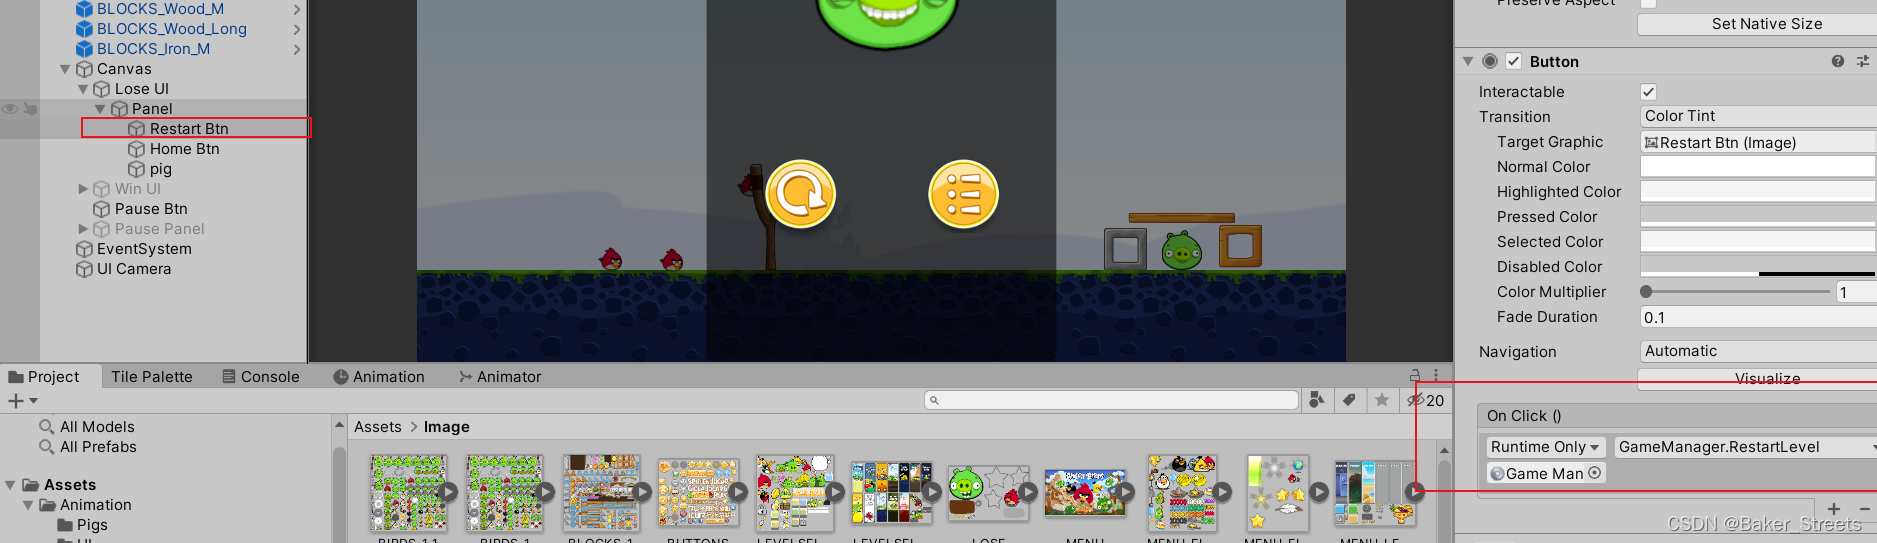The height and width of the screenshot is (543, 1877).
Task: Toggle Preserve Aspect checkbox
Action: click(x=1649, y=3)
